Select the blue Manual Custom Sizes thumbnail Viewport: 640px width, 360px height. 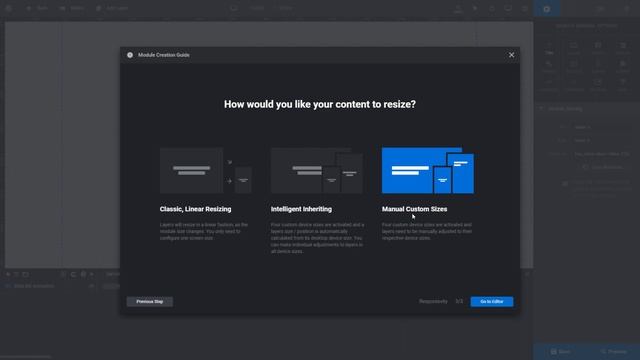point(428,171)
